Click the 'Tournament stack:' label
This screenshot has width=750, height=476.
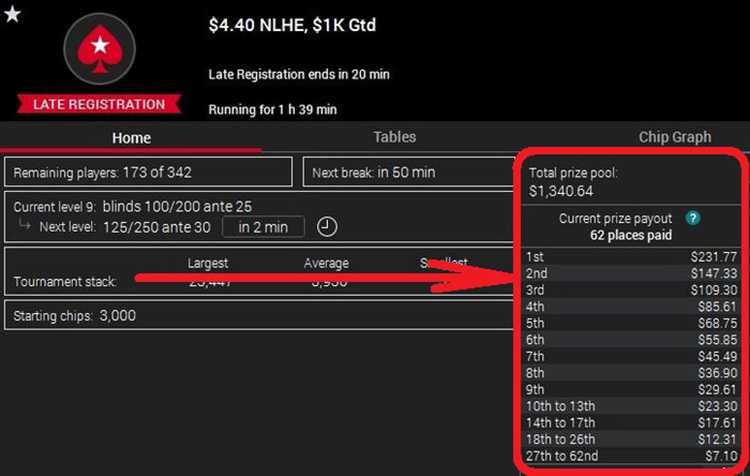(x=65, y=281)
